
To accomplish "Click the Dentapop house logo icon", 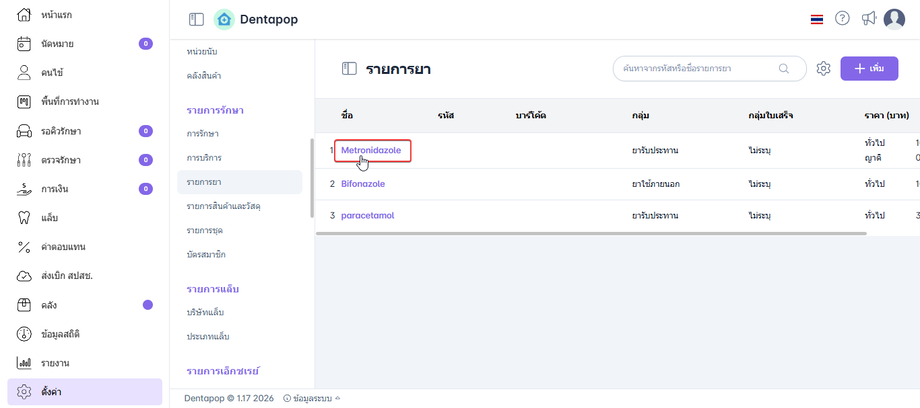I will [x=224, y=19].
